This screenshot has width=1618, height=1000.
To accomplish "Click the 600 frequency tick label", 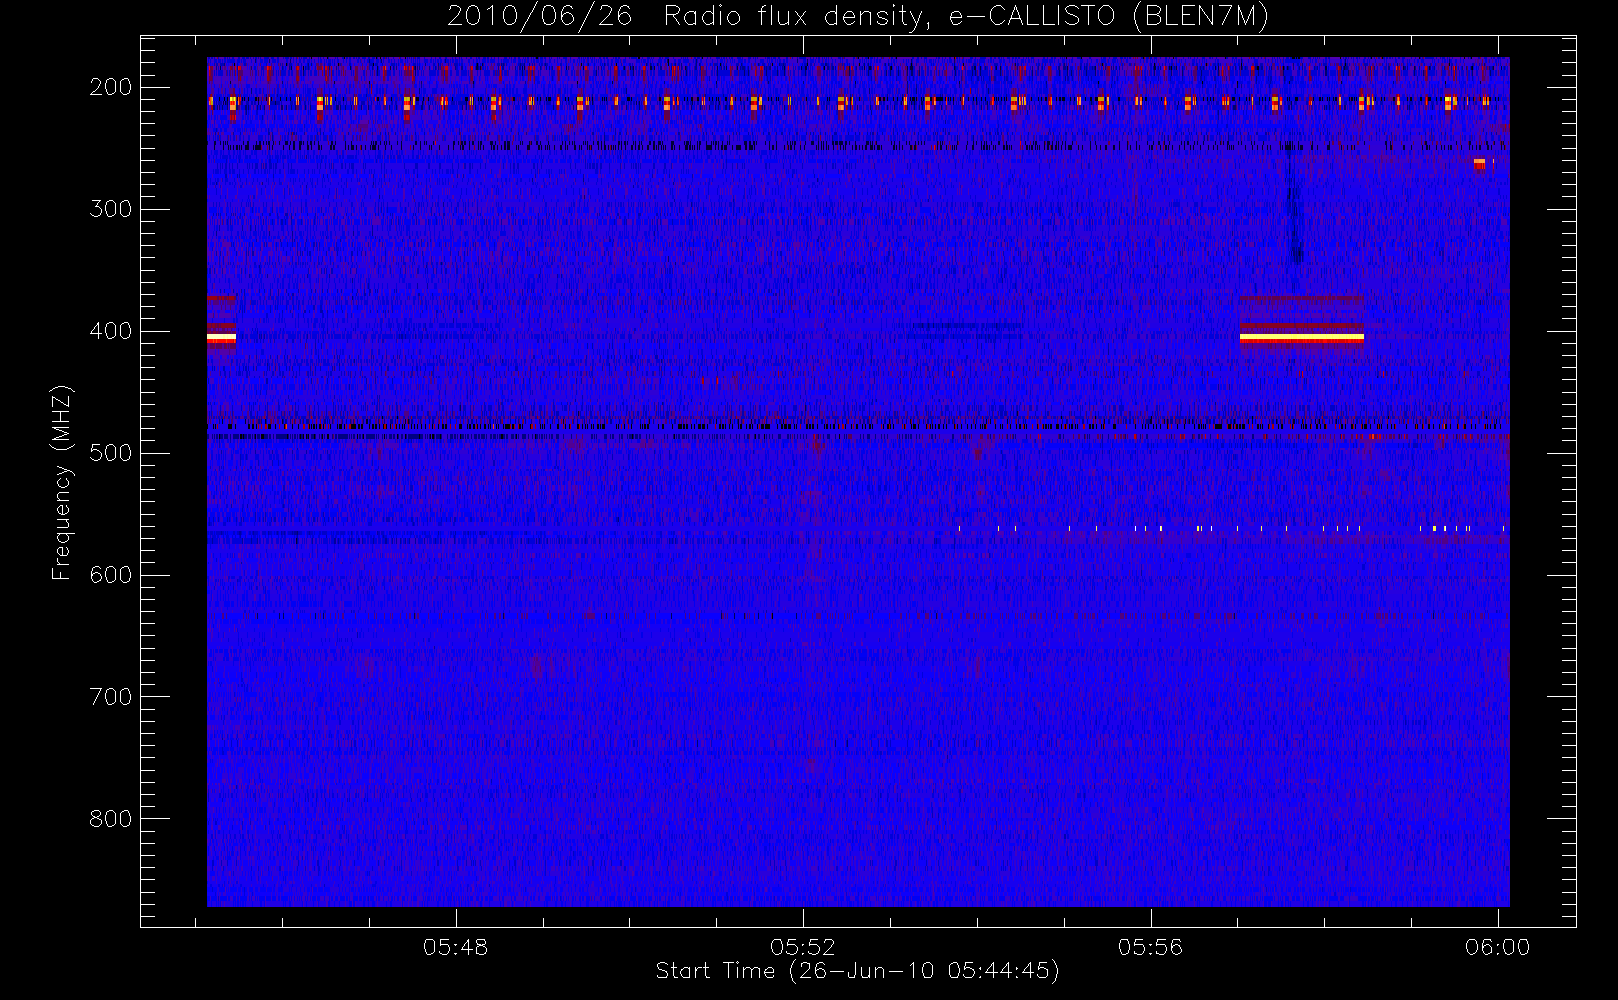I will pyautogui.click(x=111, y=575).
